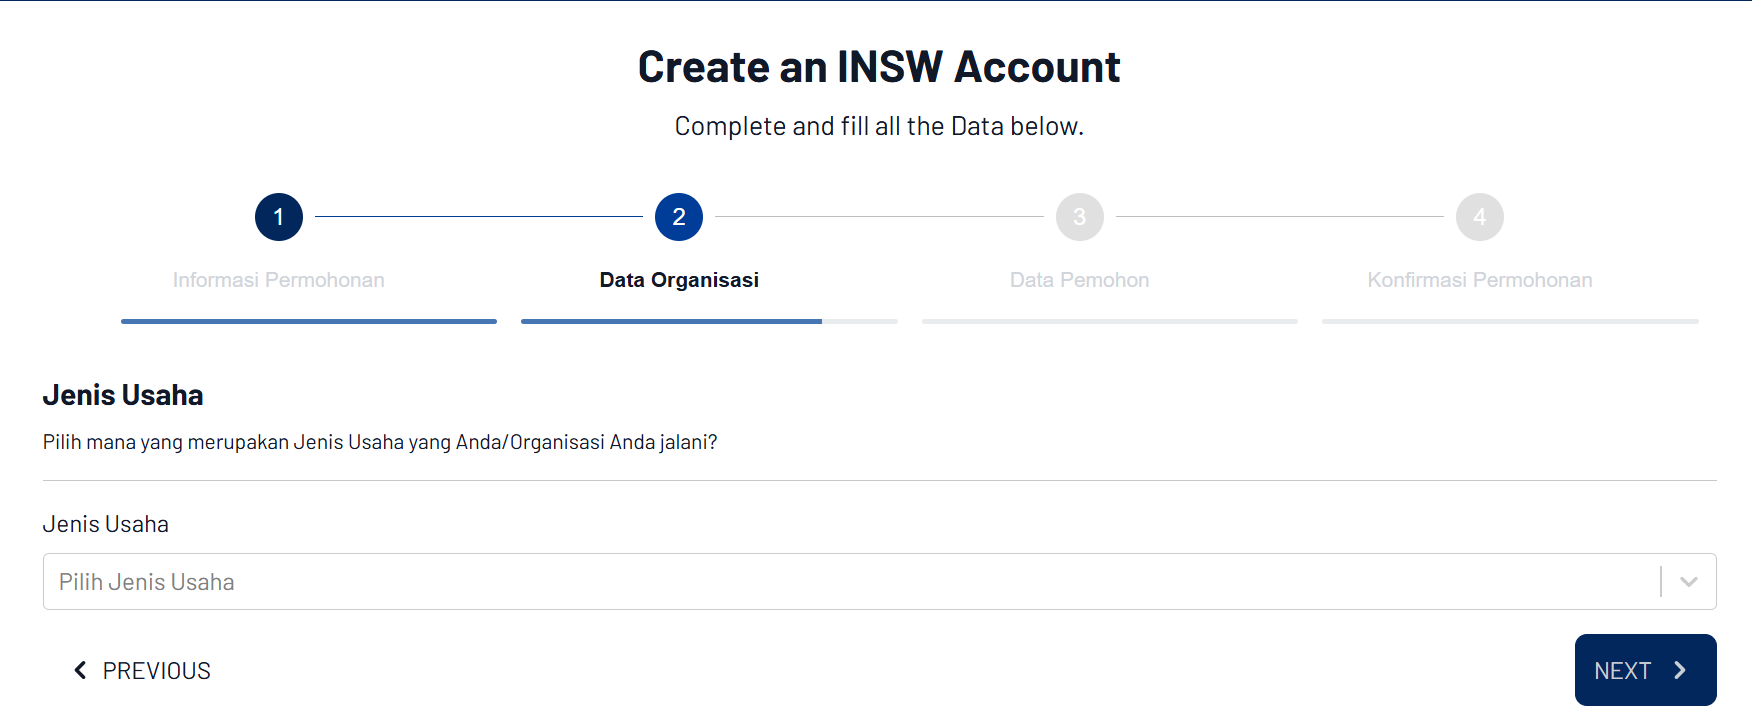Select the Data Organisasi step label
Screen dimensions: 1752x726
point(679,280)
